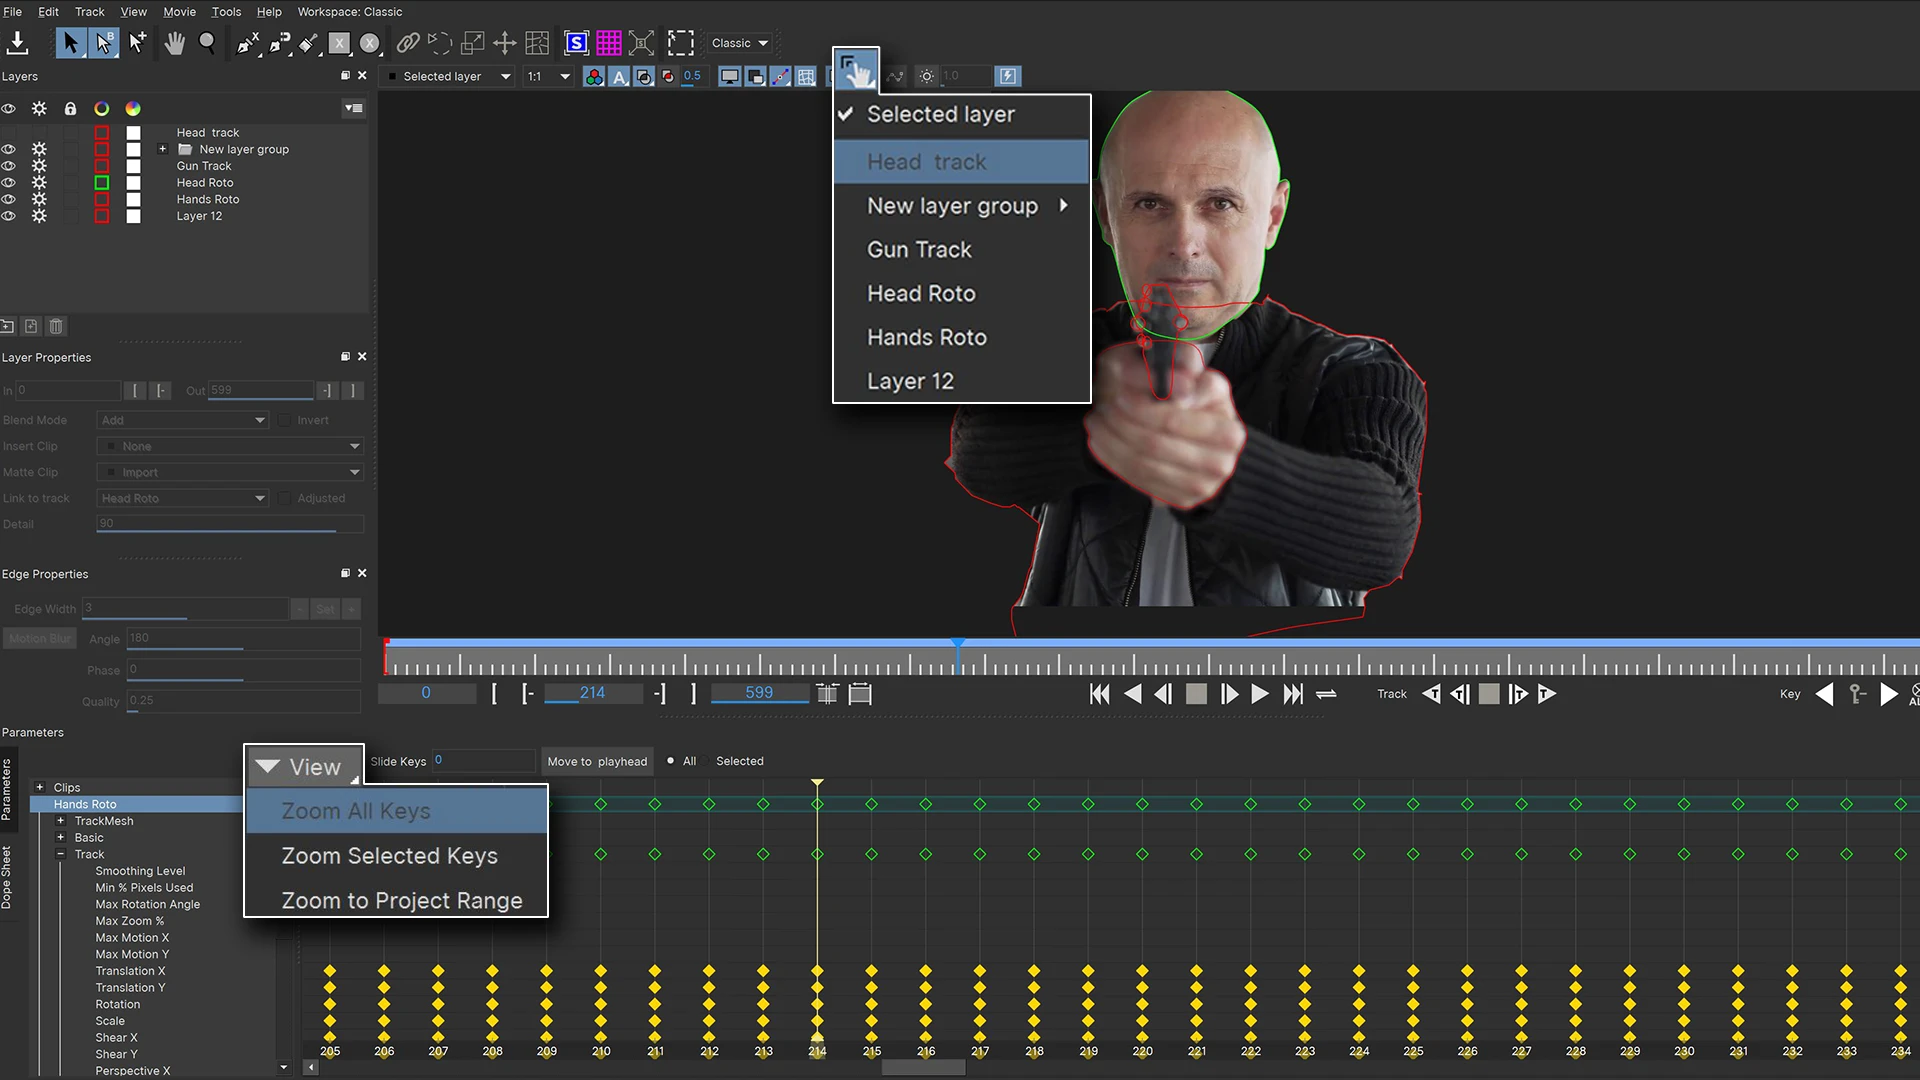Viewport: 1920px width, 1080px height.
Task: Click Zoom All Keys in View menu
Action: point(356,810)
